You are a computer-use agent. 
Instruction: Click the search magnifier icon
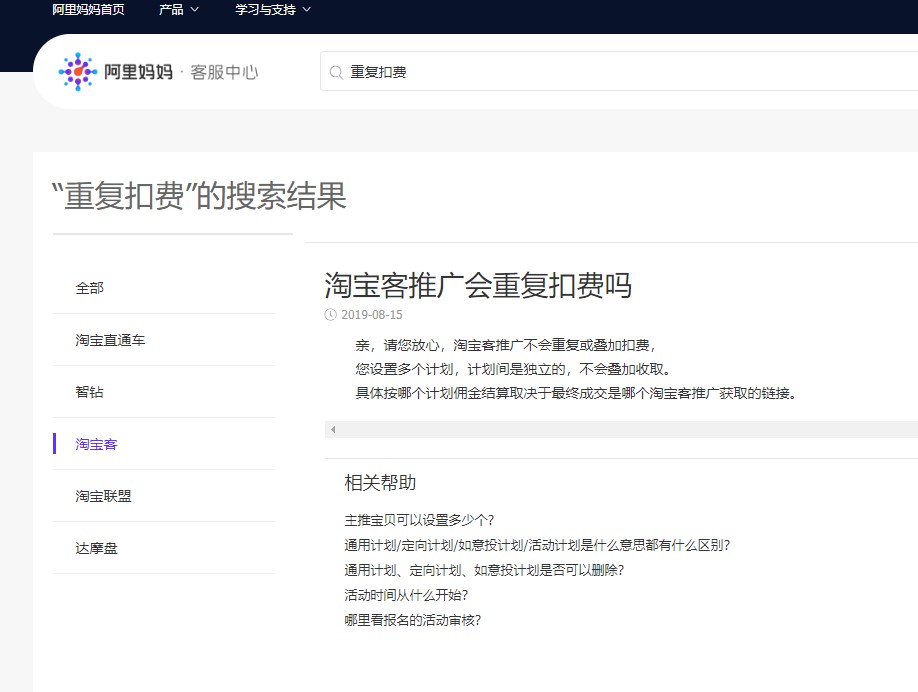point(336,72)
